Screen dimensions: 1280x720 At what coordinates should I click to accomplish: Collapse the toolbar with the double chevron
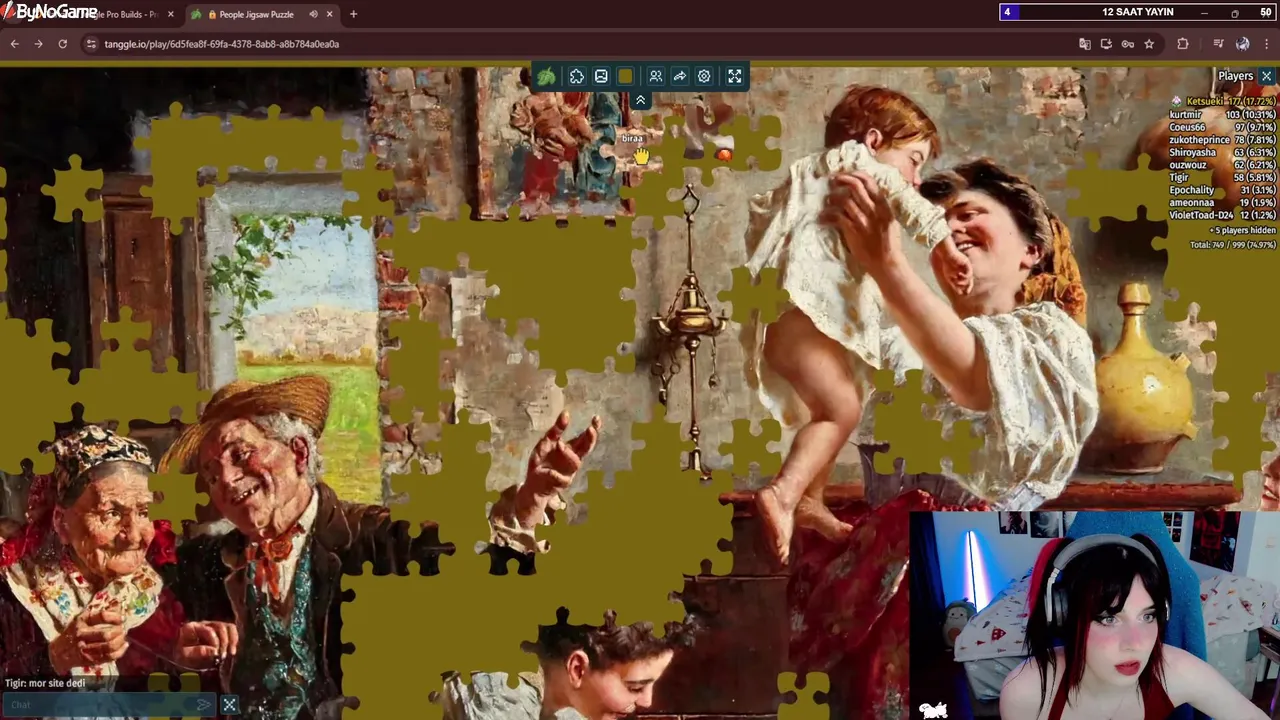tap(640, 100)
